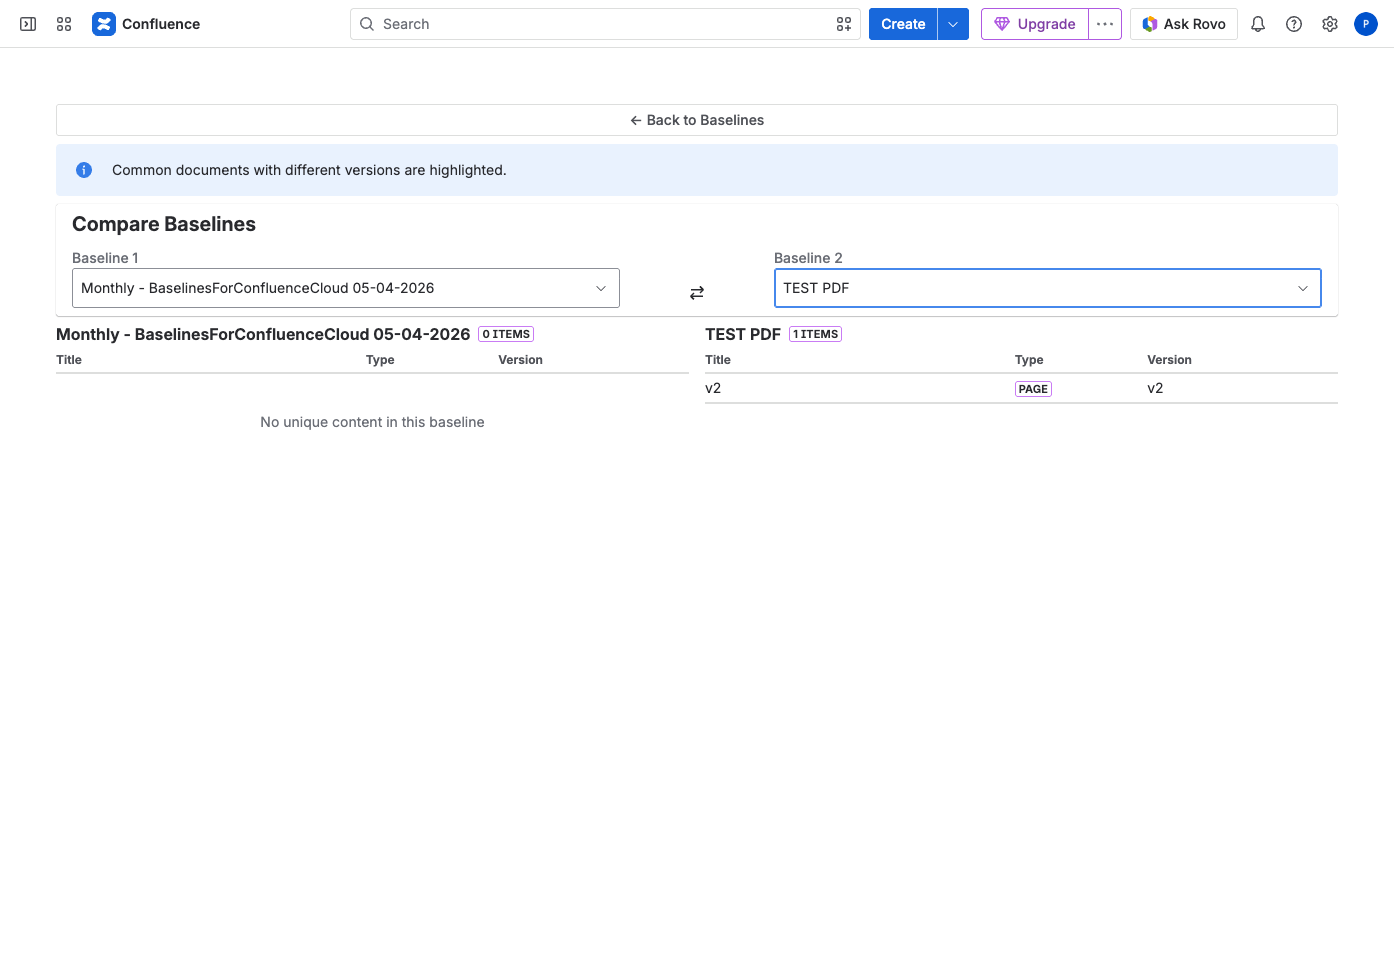
Task: Click the Baseline 2 label
Action: tap(808, 258)
